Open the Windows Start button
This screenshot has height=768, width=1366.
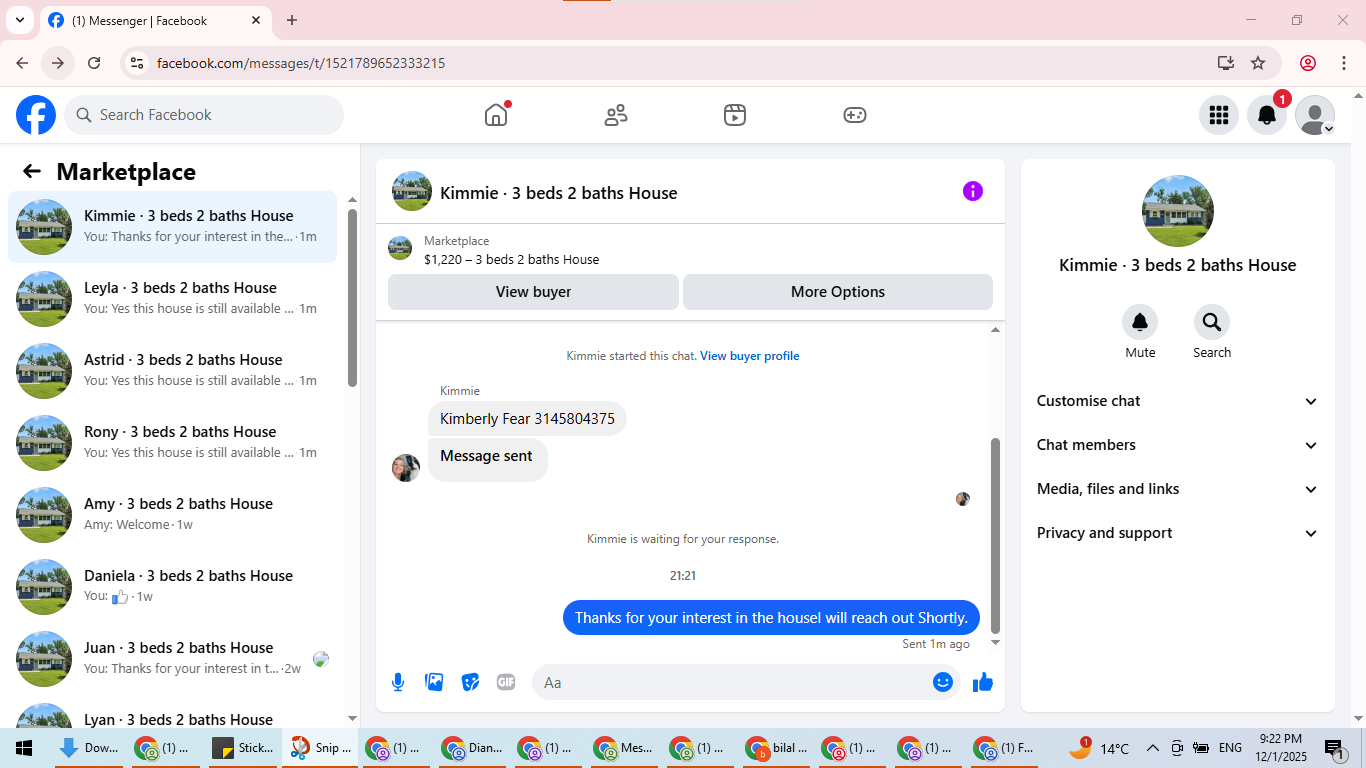pyautogui.click(x=22, y=748)
